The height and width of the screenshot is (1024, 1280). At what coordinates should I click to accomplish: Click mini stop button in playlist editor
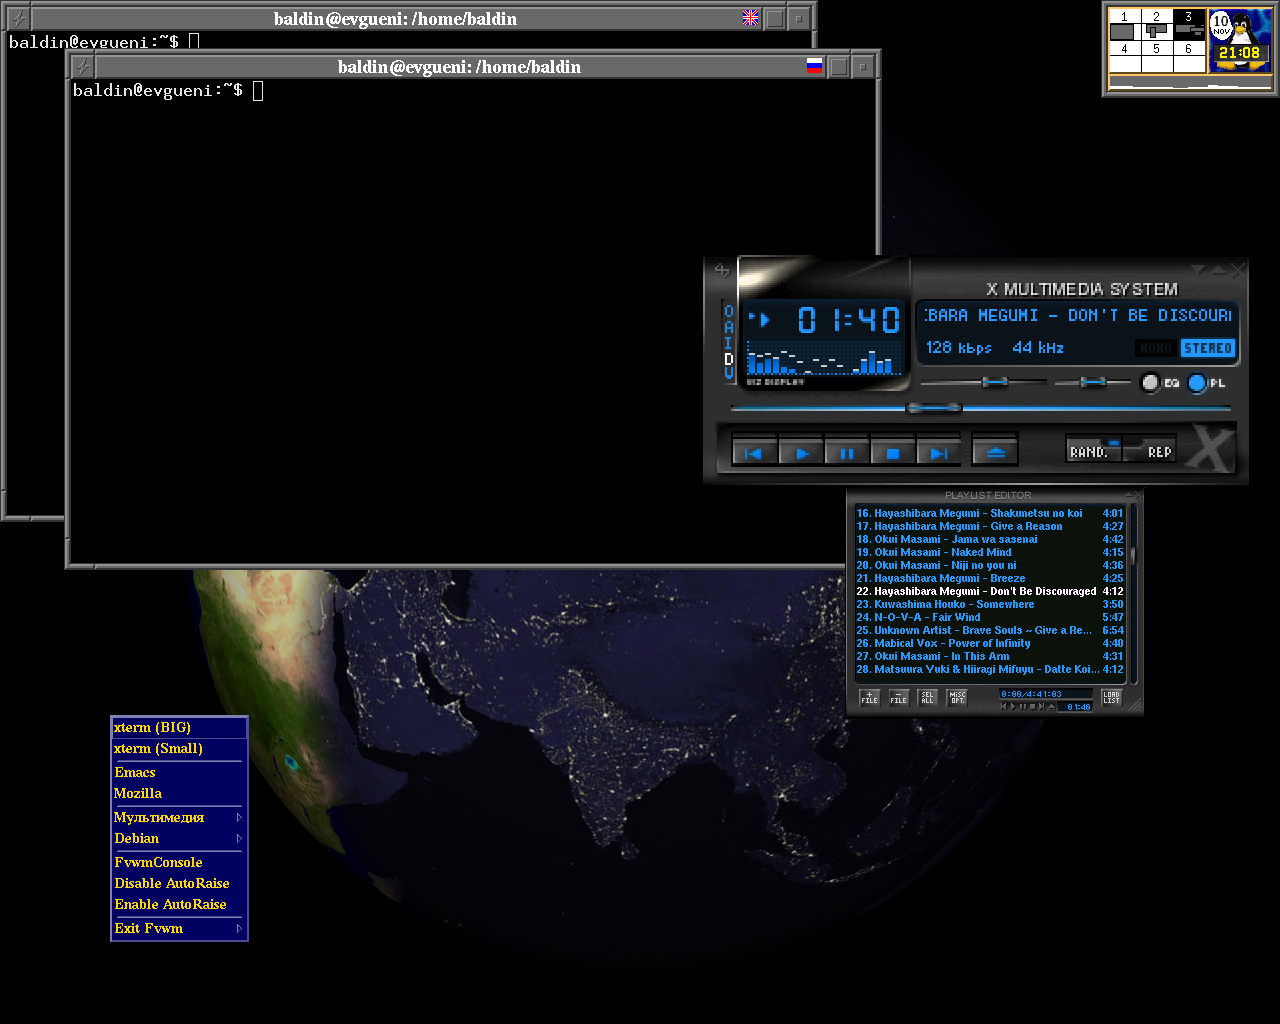[1032, 706]
